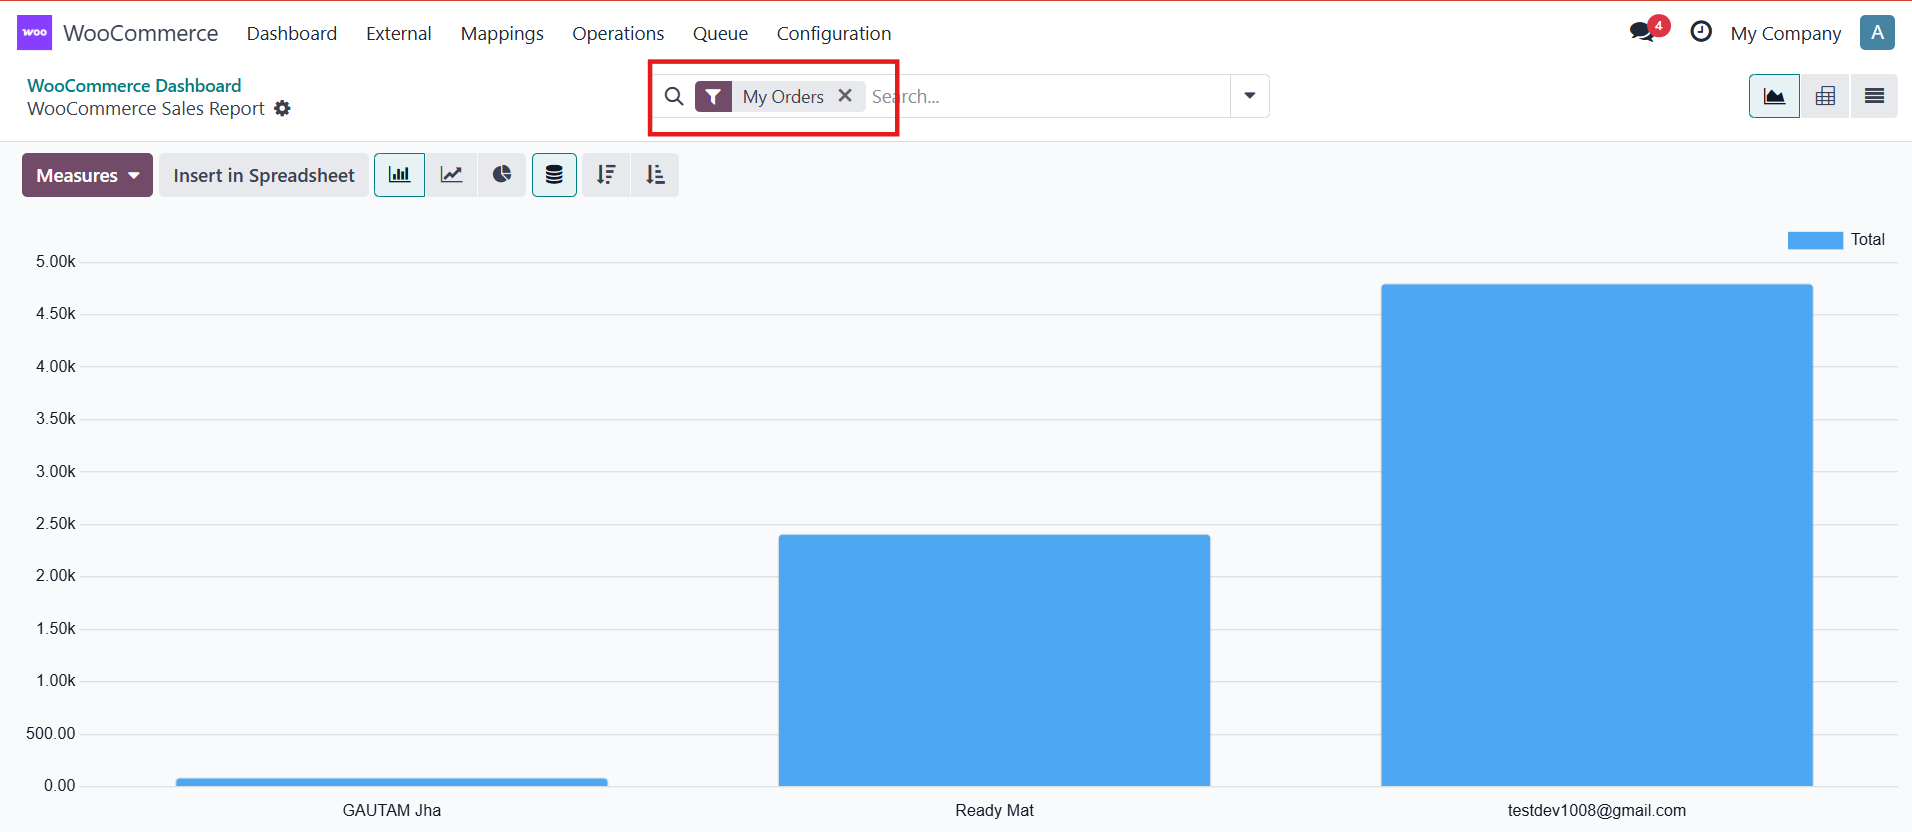This screenshot has height=832, width=1912.
Task: Open the Operations menu
Action: [x=618, y=33]
